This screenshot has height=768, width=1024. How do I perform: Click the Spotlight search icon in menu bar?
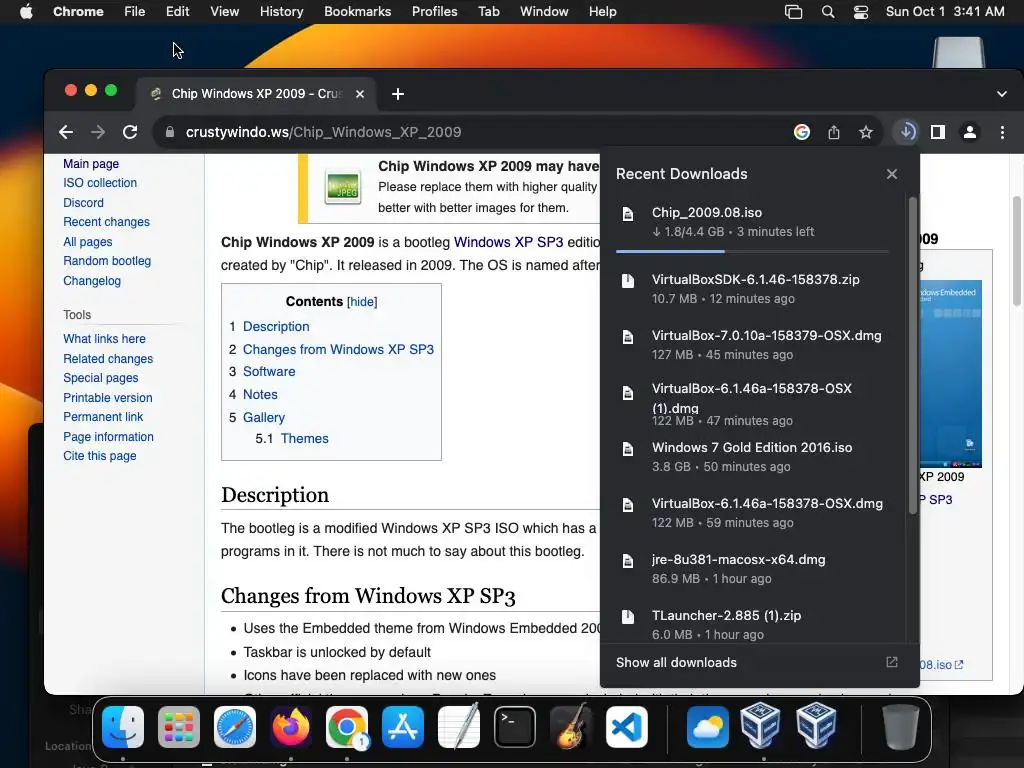coord(827,12)
